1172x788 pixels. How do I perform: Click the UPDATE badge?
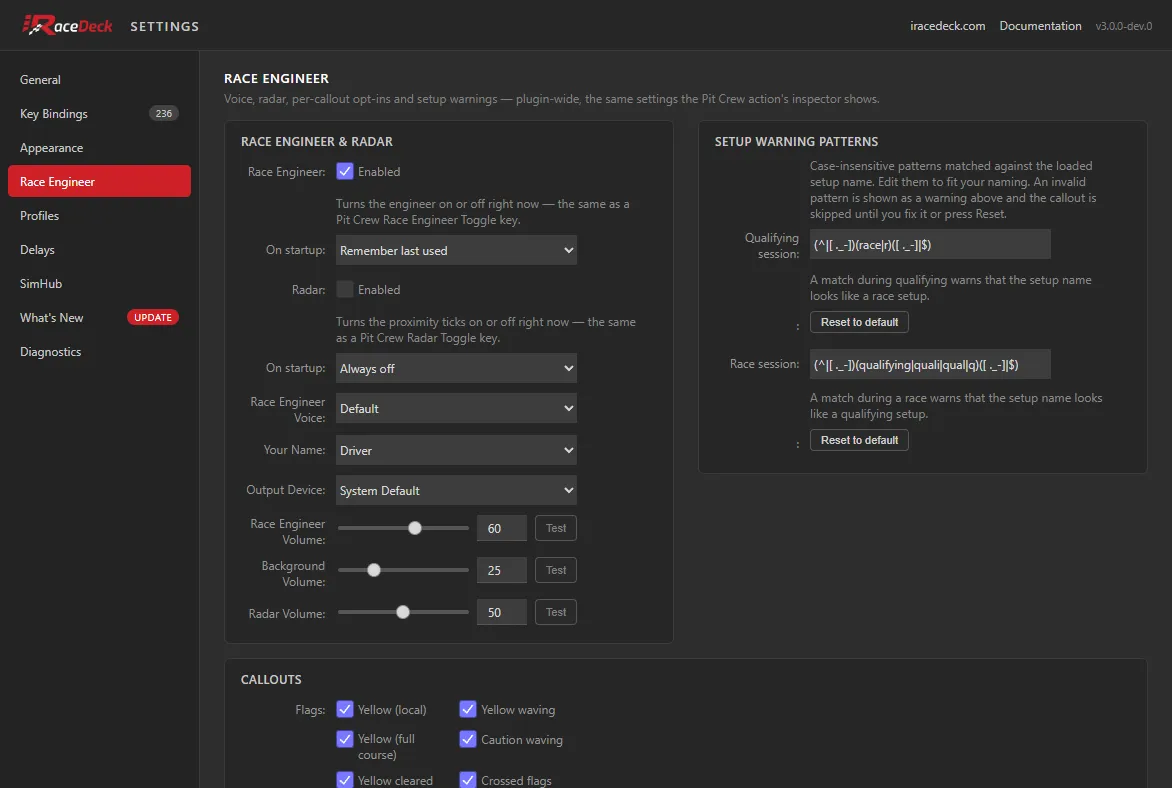tap(152, 318)
